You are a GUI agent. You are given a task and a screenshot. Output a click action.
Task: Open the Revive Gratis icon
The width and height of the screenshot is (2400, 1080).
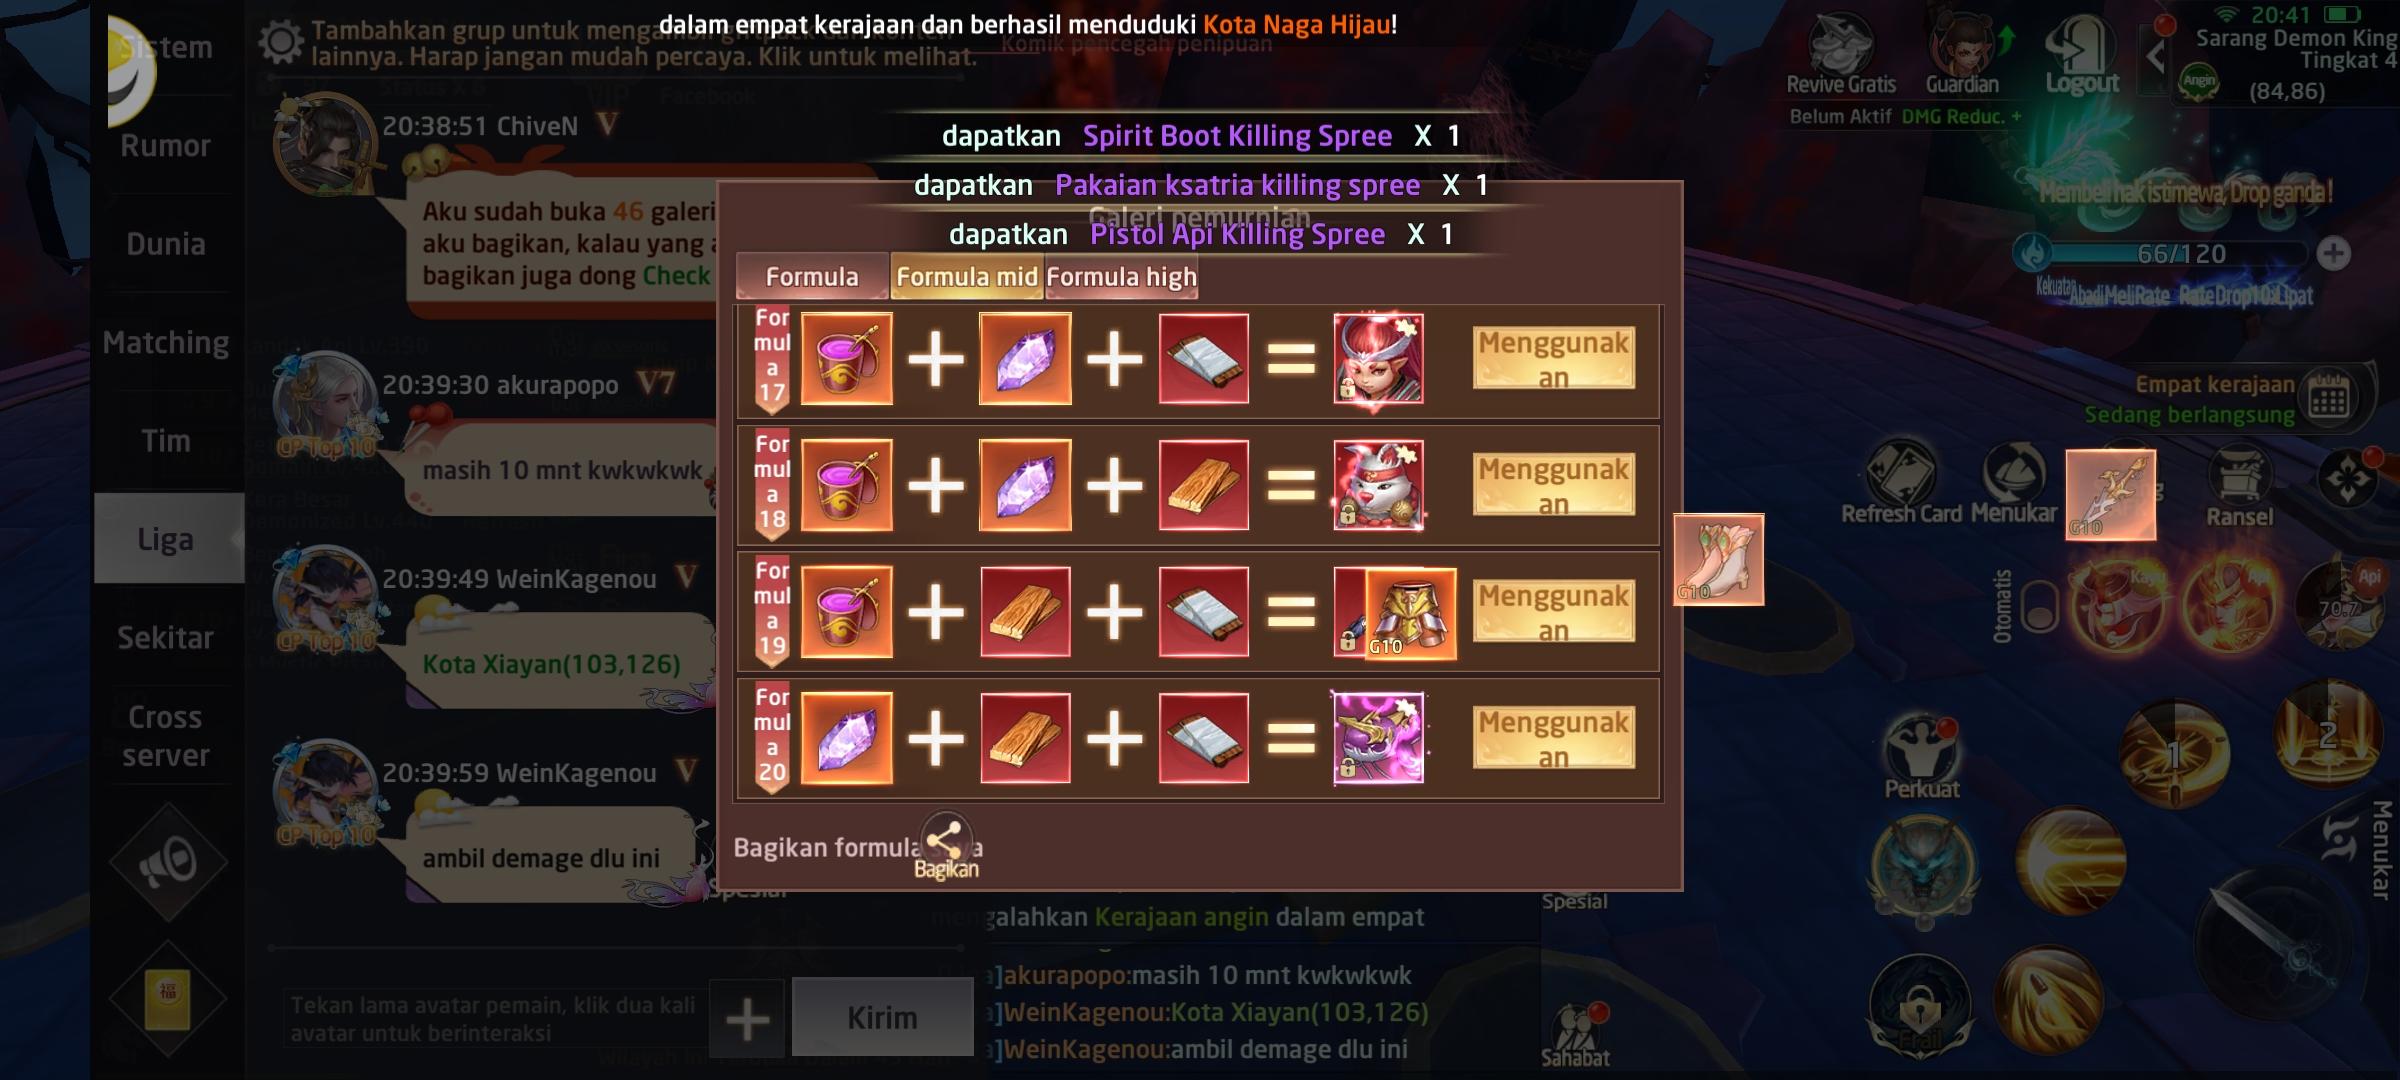[x=1841, y=55]
